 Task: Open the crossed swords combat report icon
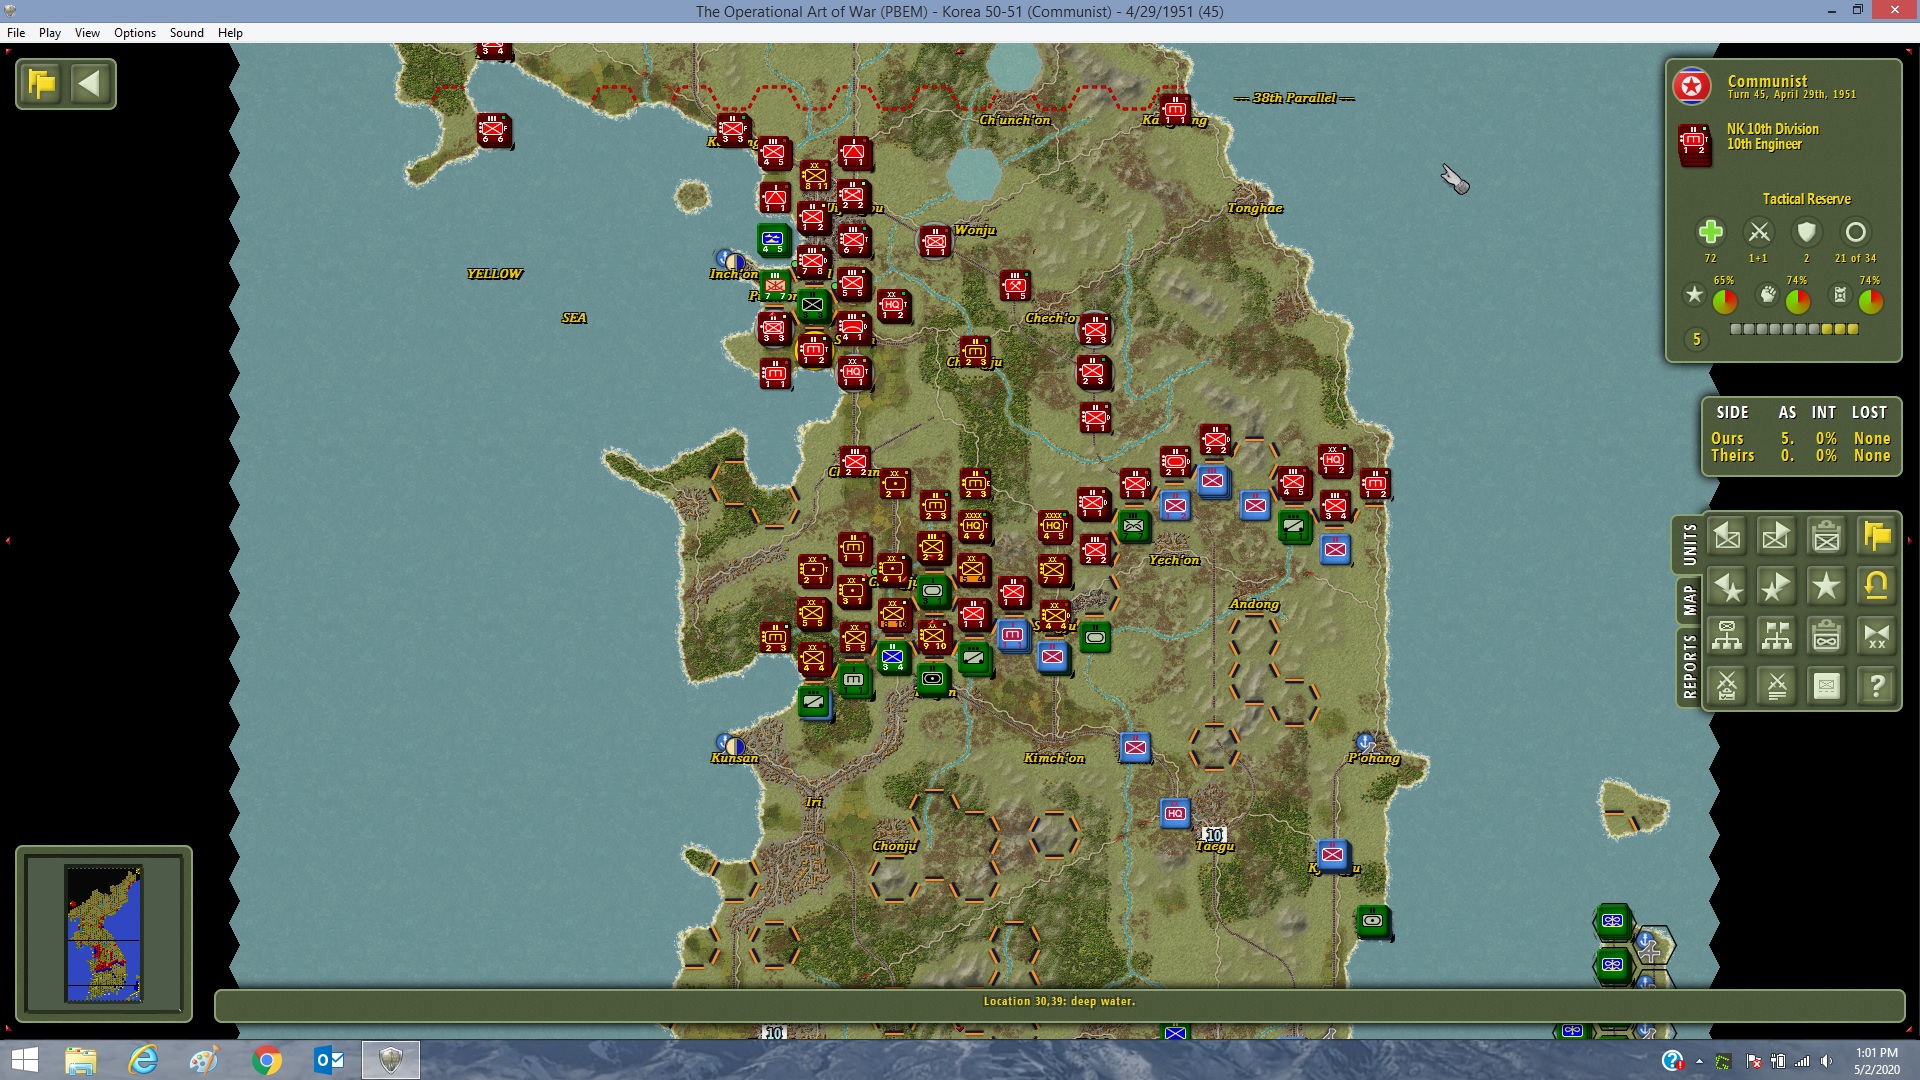[1777, 686]
